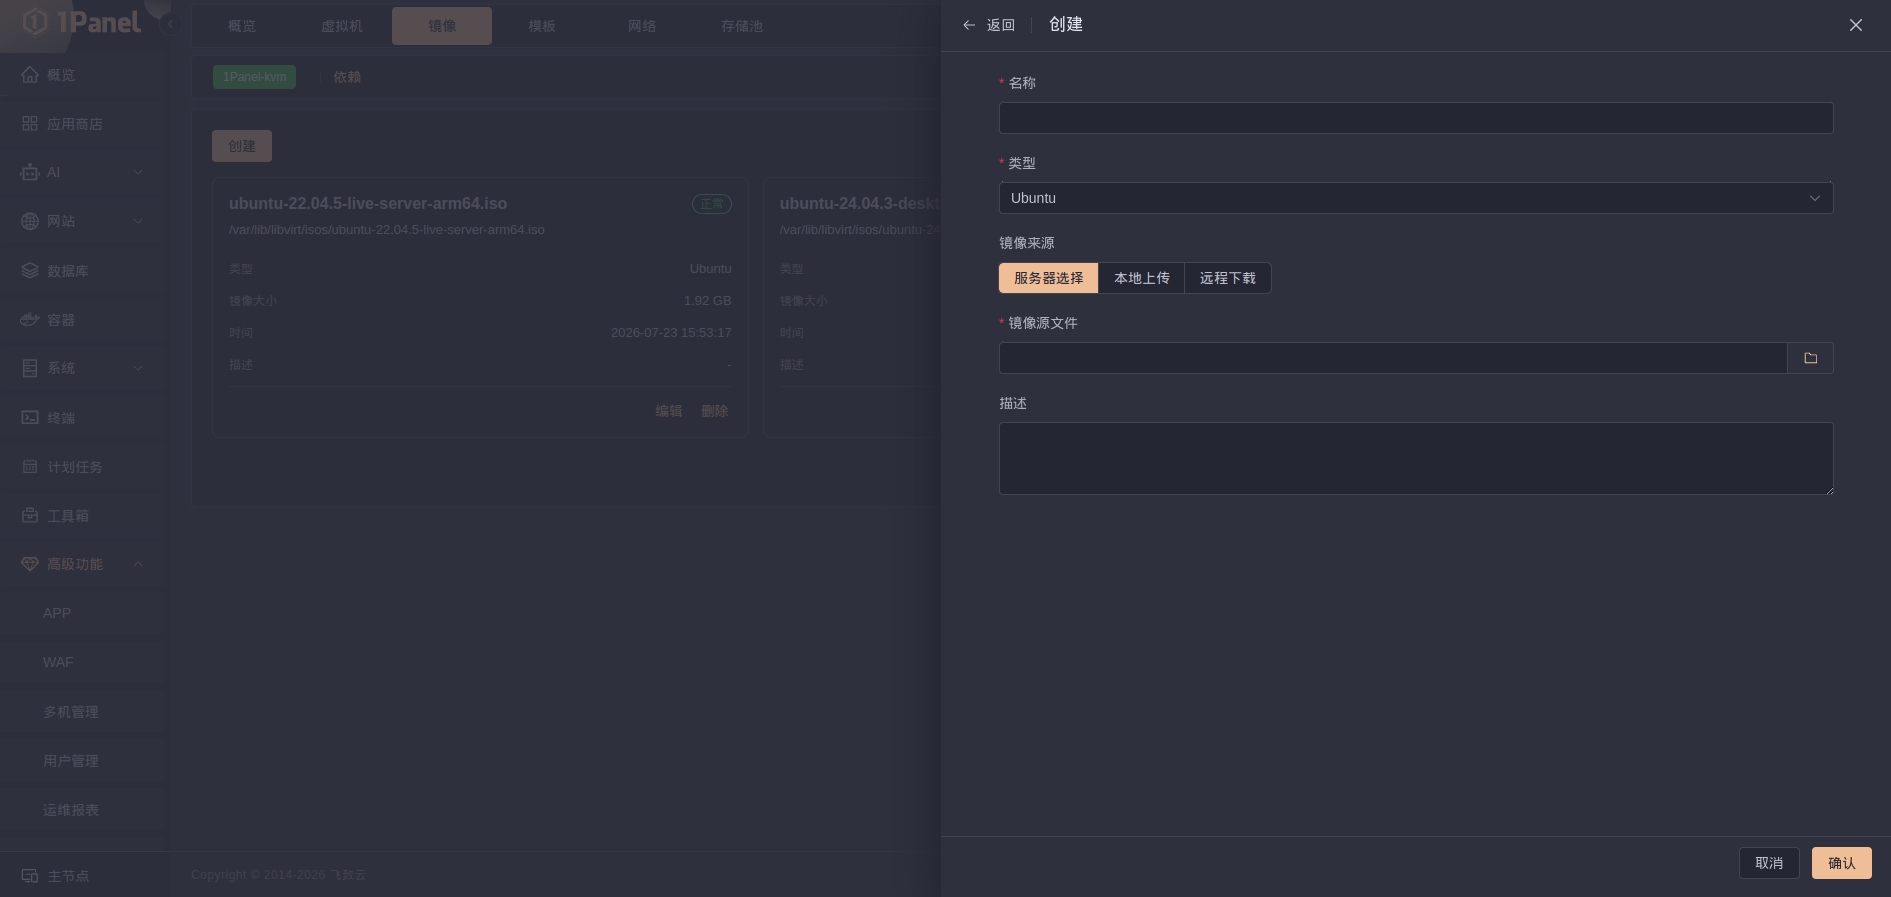Screen dimensions: 1891x897
Task: Click the 1Panel logo
Action: click(82, 22)
